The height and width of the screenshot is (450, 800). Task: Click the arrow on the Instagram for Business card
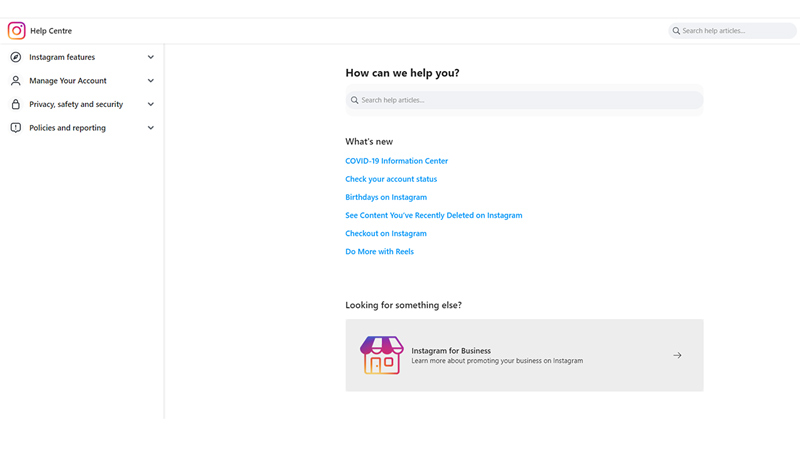(x=677, y=355)
